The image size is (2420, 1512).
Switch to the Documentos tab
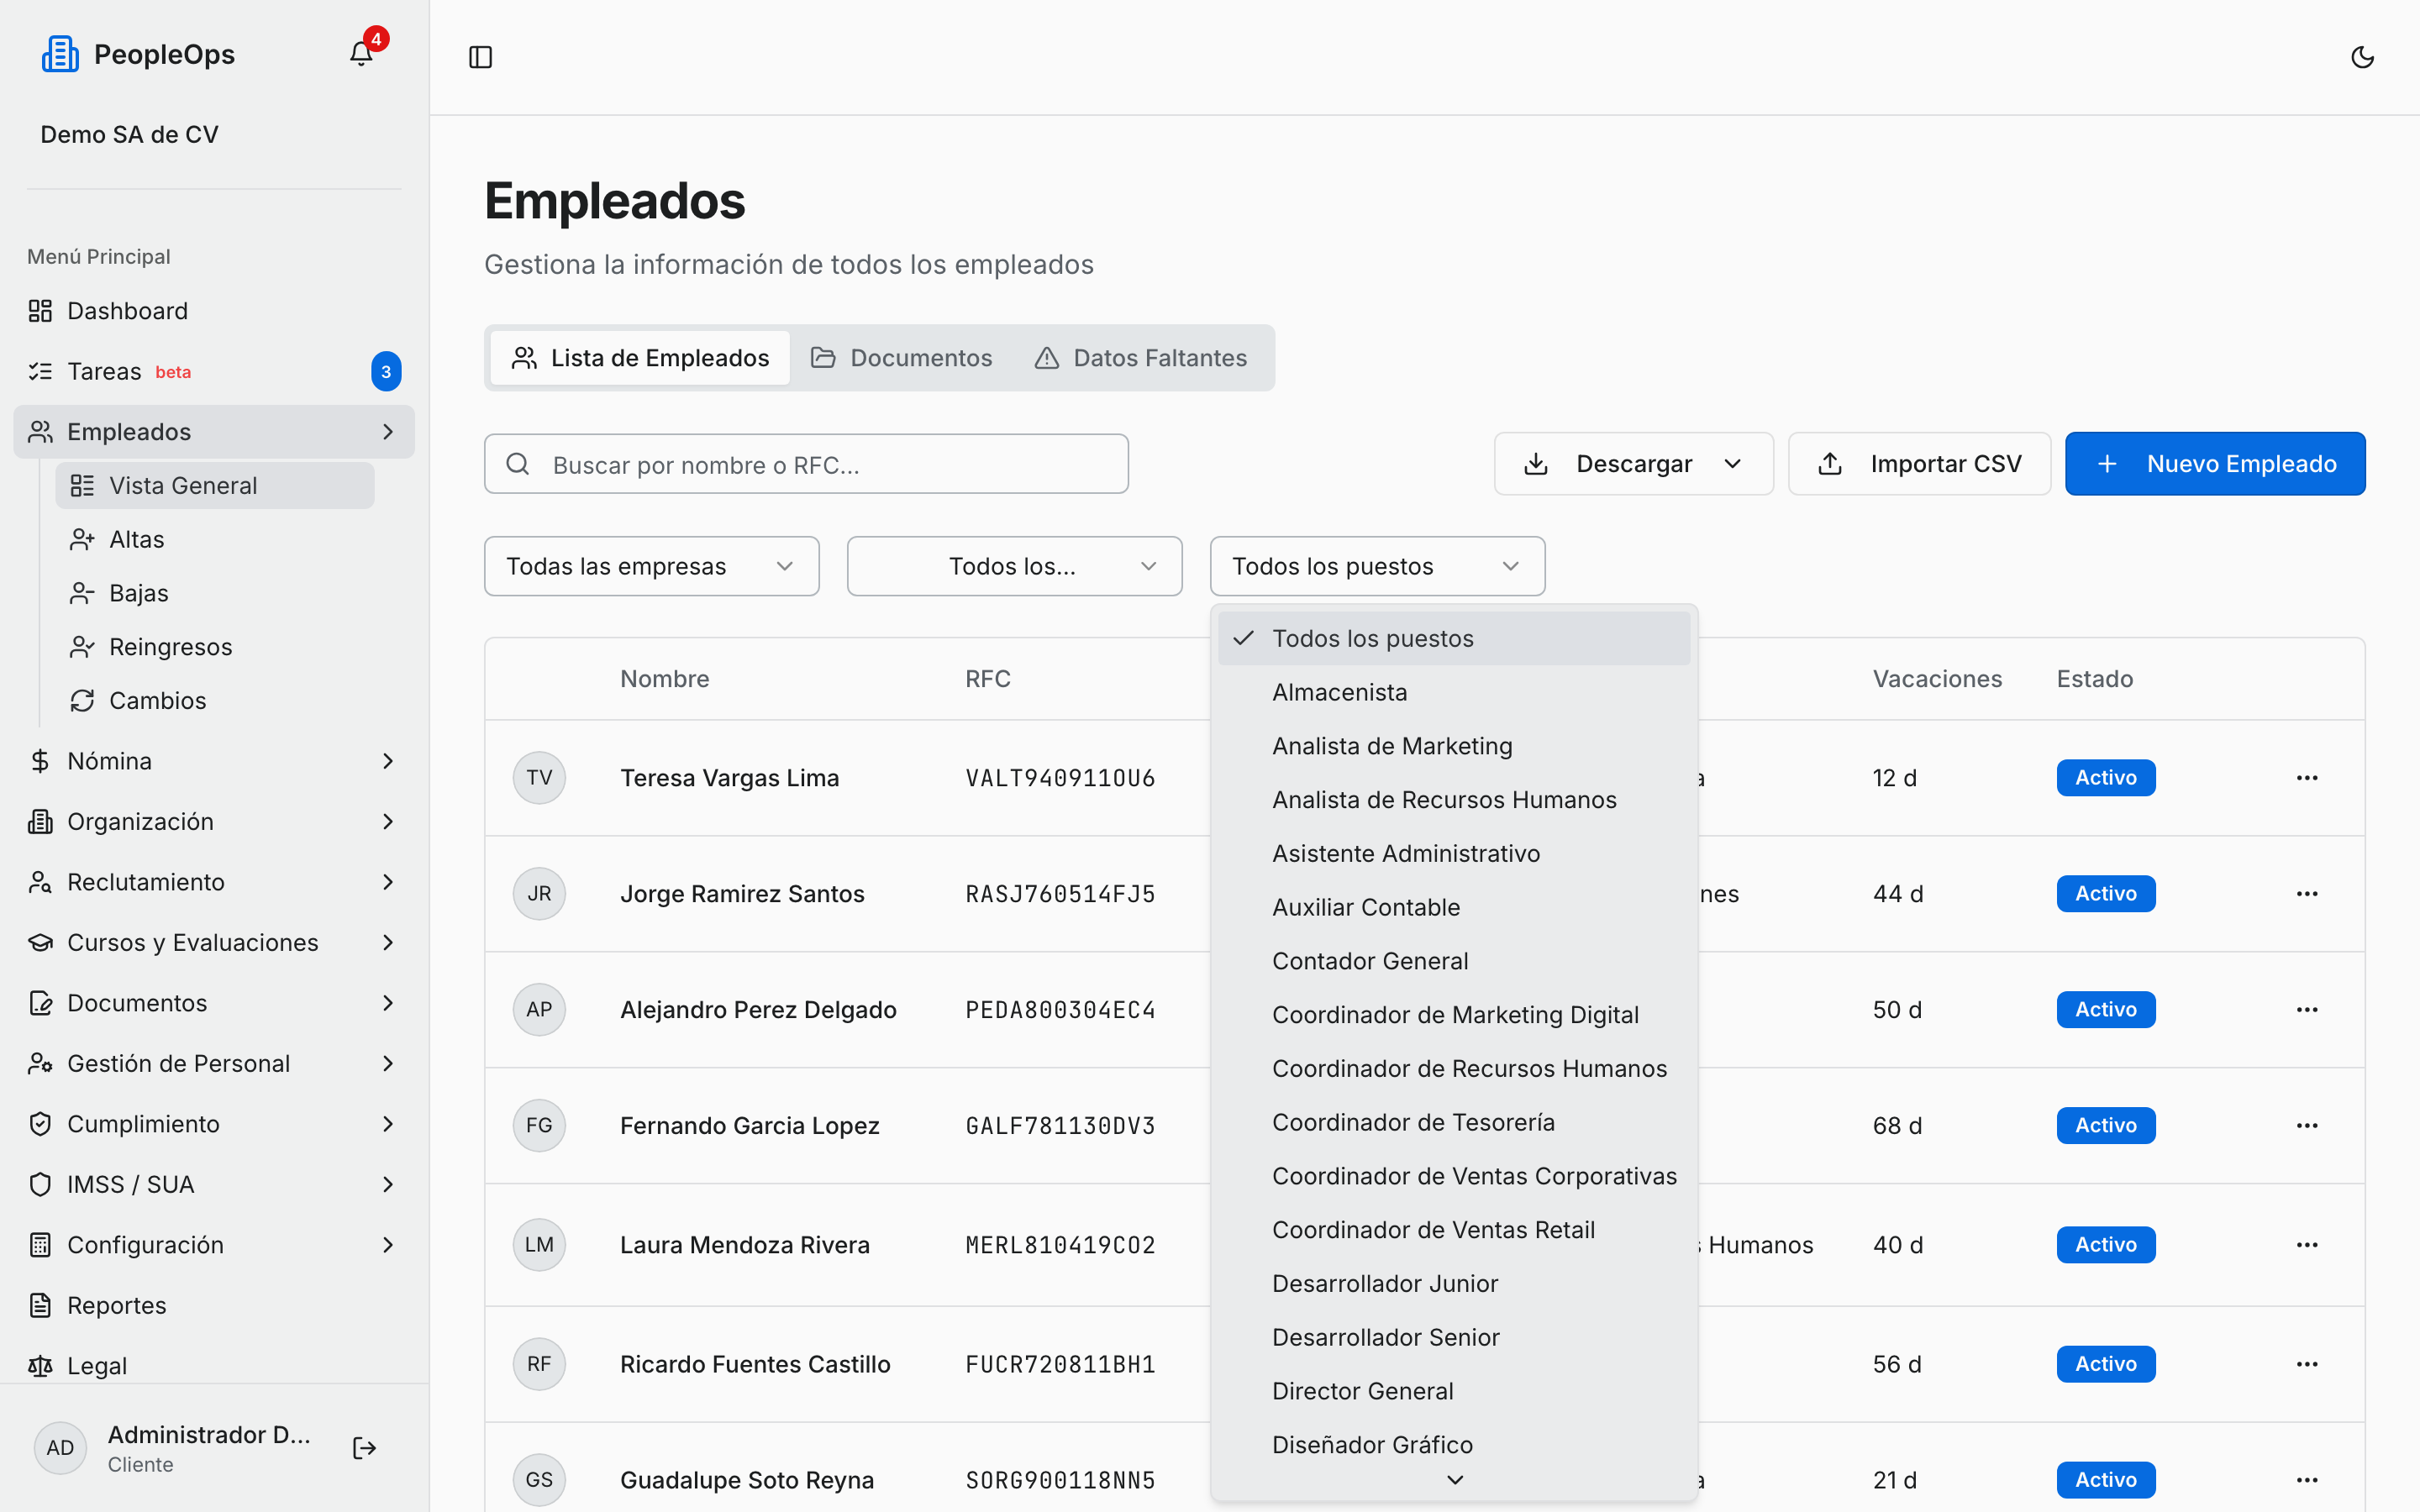pos(901,358)
